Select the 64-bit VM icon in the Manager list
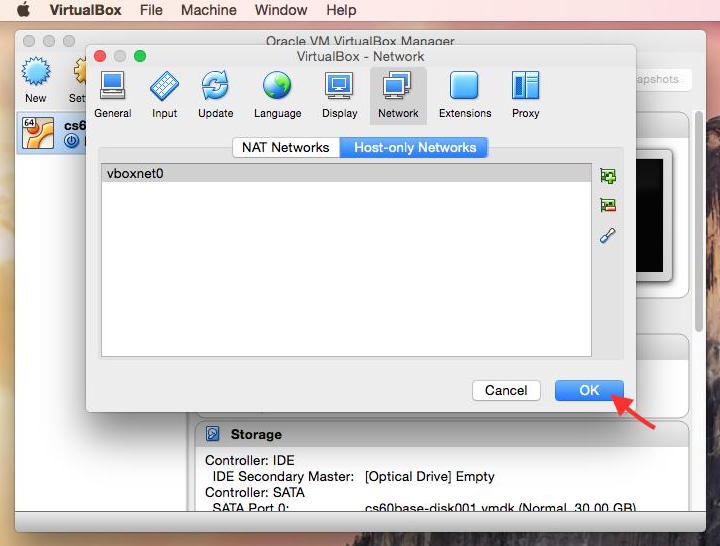 (x=38, y=133)
